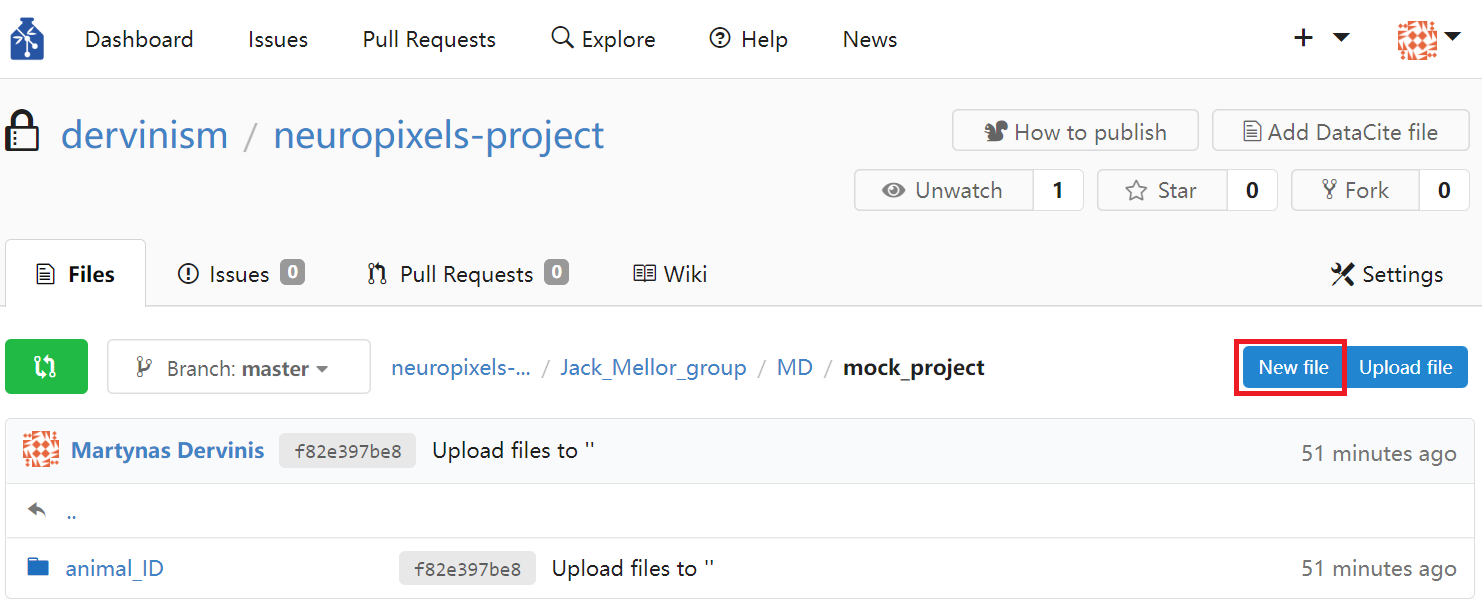Image resolution: width=1482 pixels, height=606 pixels.
Task: Click the Upload file button
Action: coord(1405,367)
